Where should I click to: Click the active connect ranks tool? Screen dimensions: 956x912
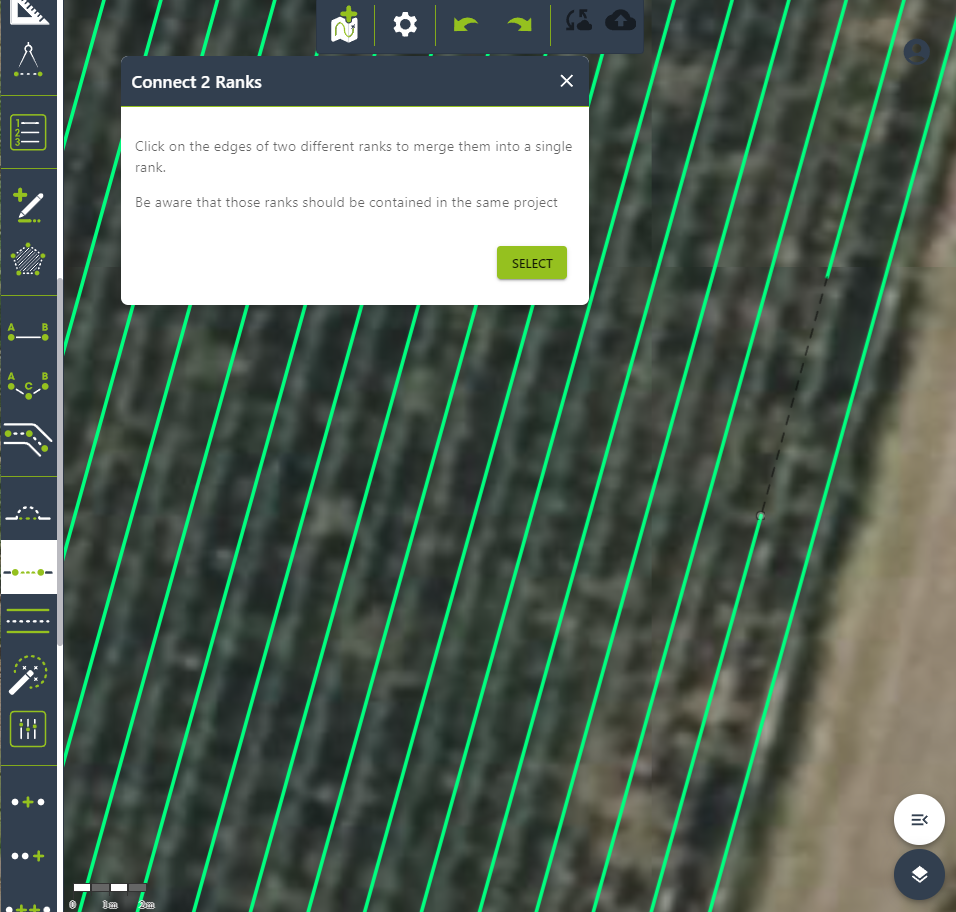(x=28, y=571)
